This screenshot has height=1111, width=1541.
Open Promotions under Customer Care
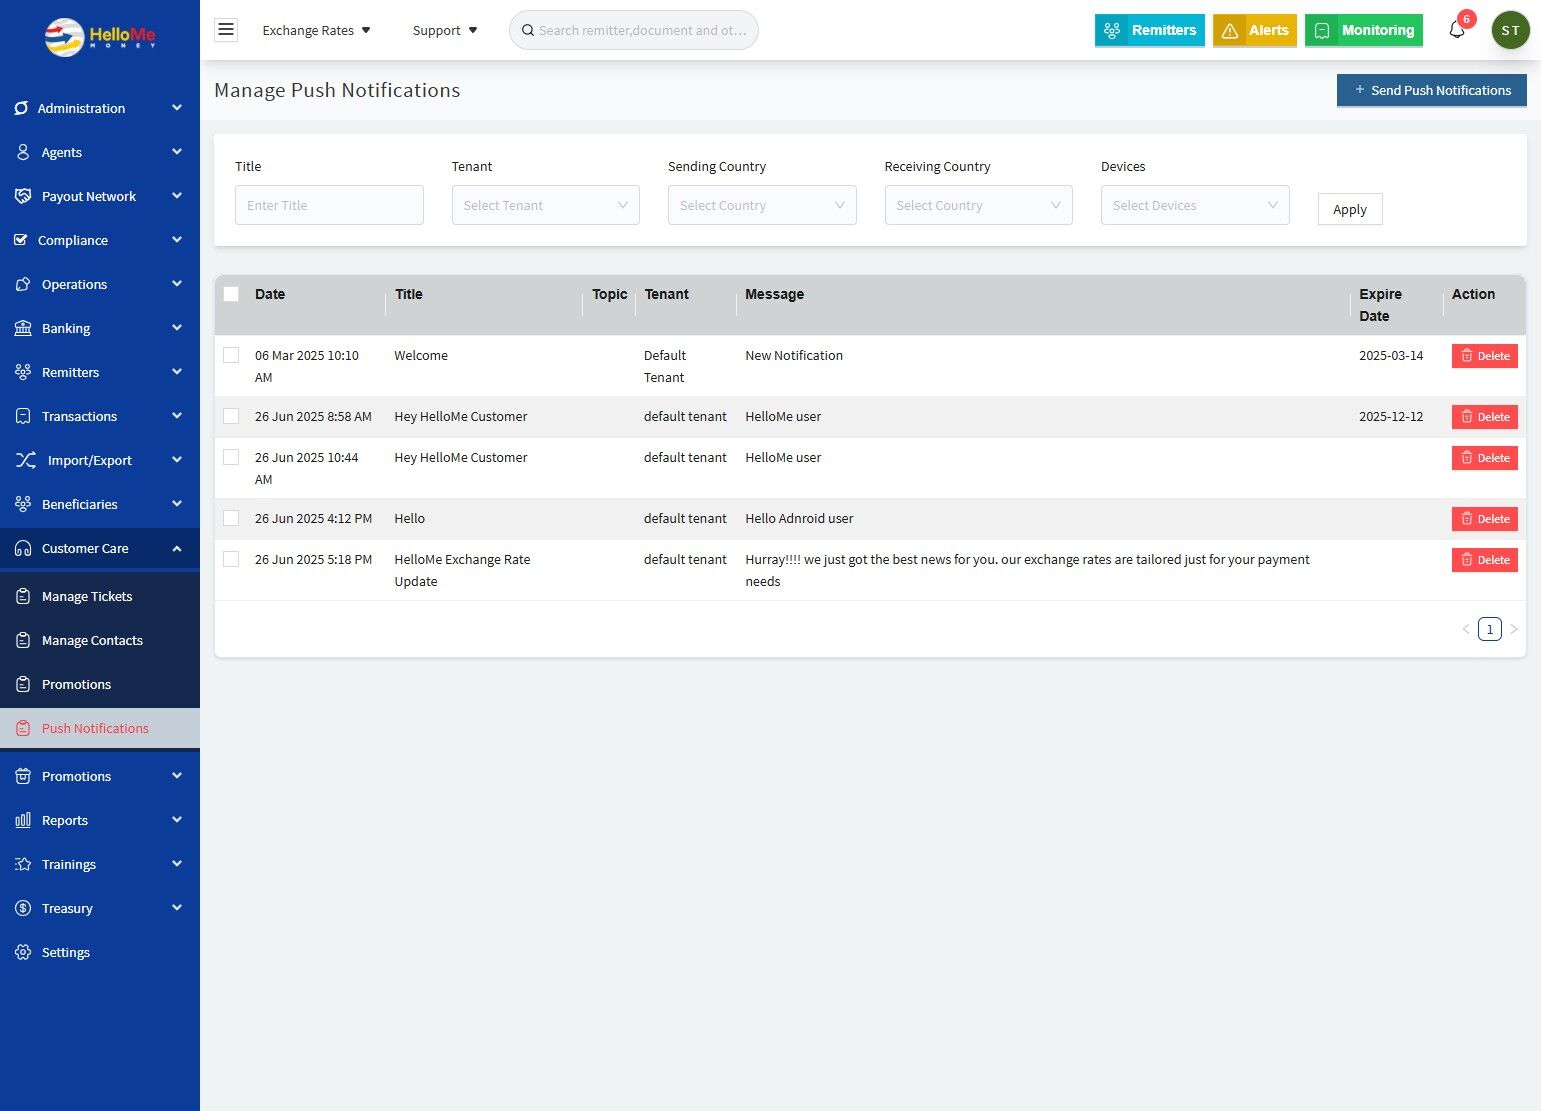coord(100,684)
